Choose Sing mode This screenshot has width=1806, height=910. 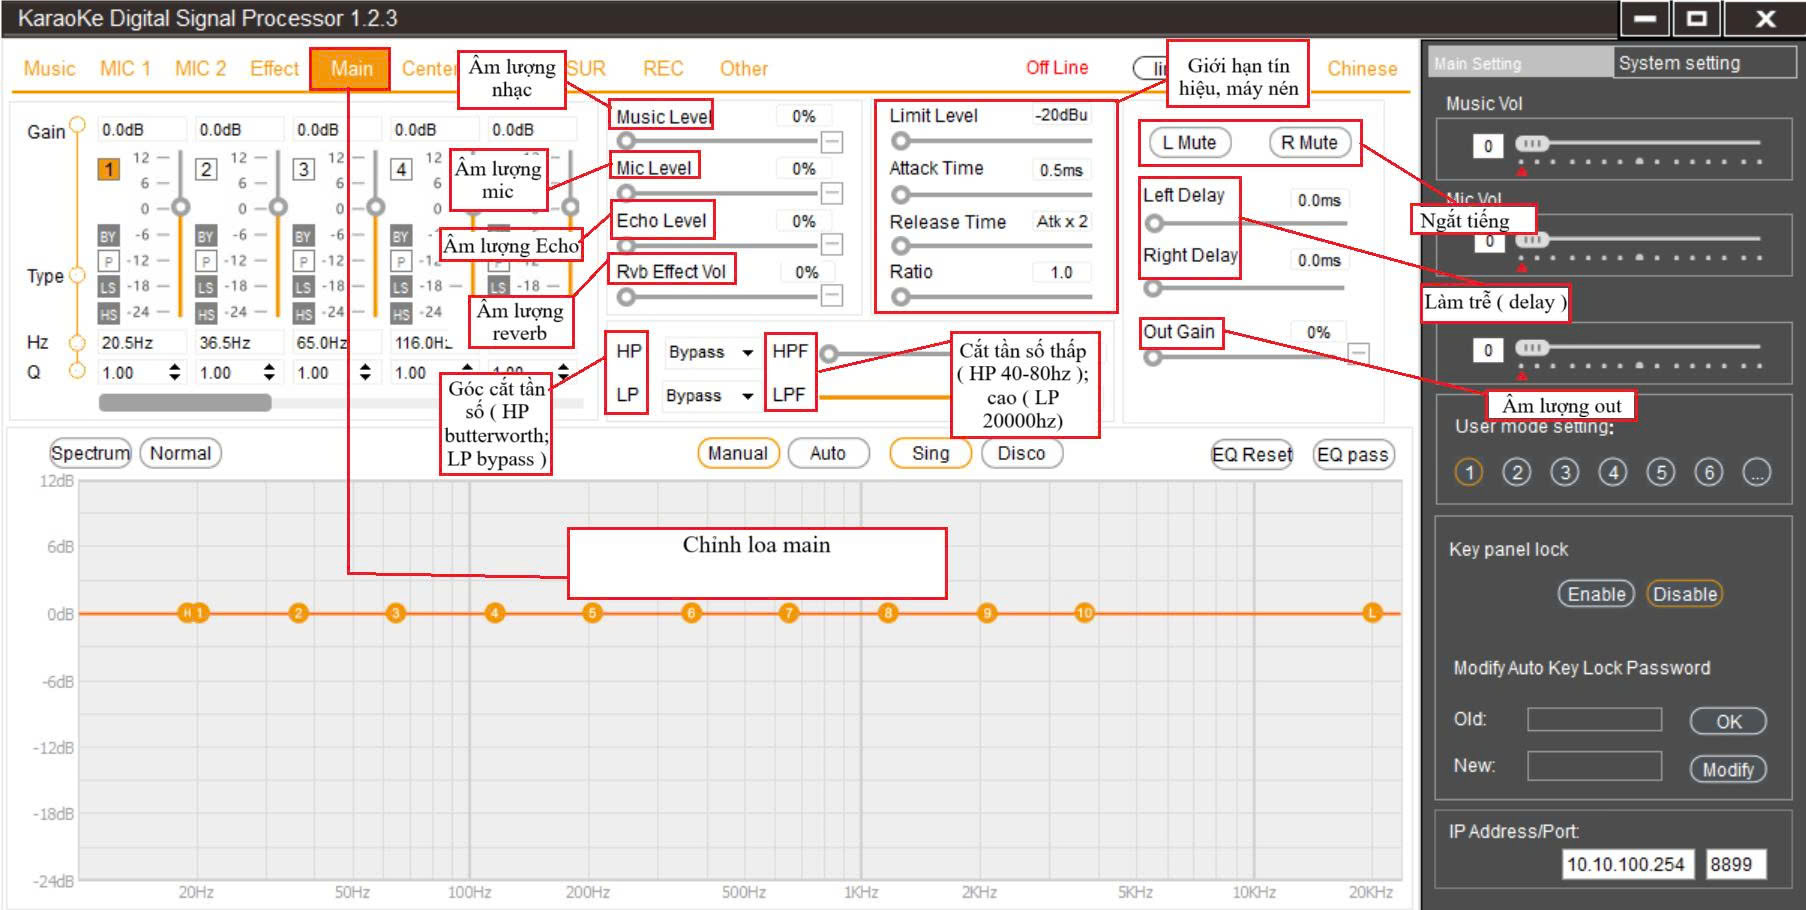[x=931, y=453]
